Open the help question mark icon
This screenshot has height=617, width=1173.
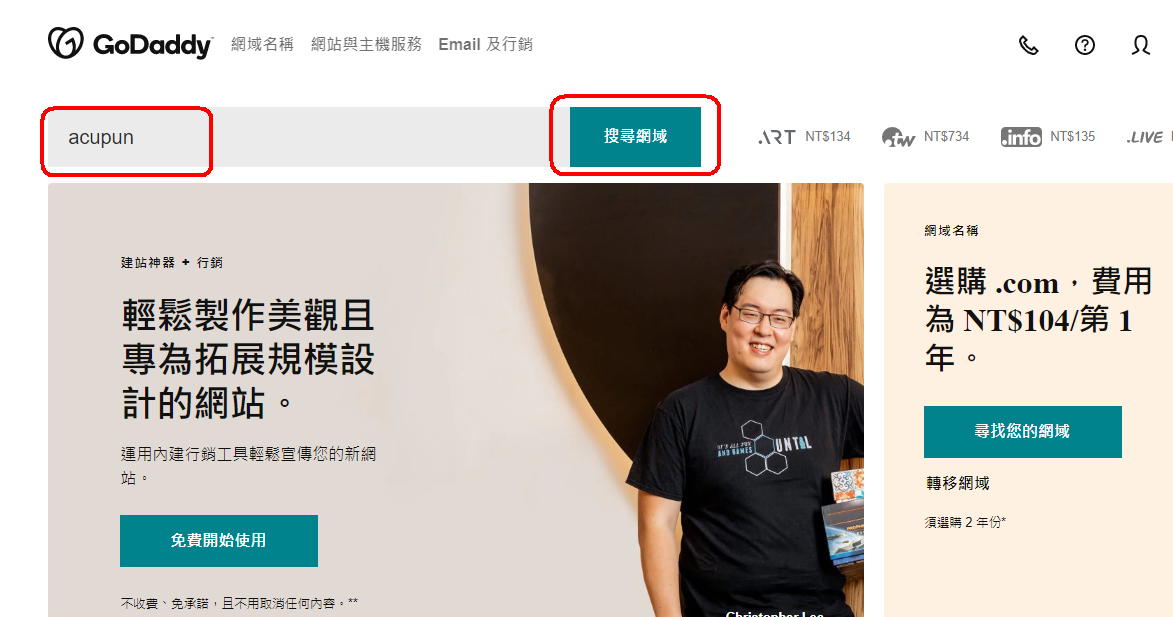[1085, 45]
